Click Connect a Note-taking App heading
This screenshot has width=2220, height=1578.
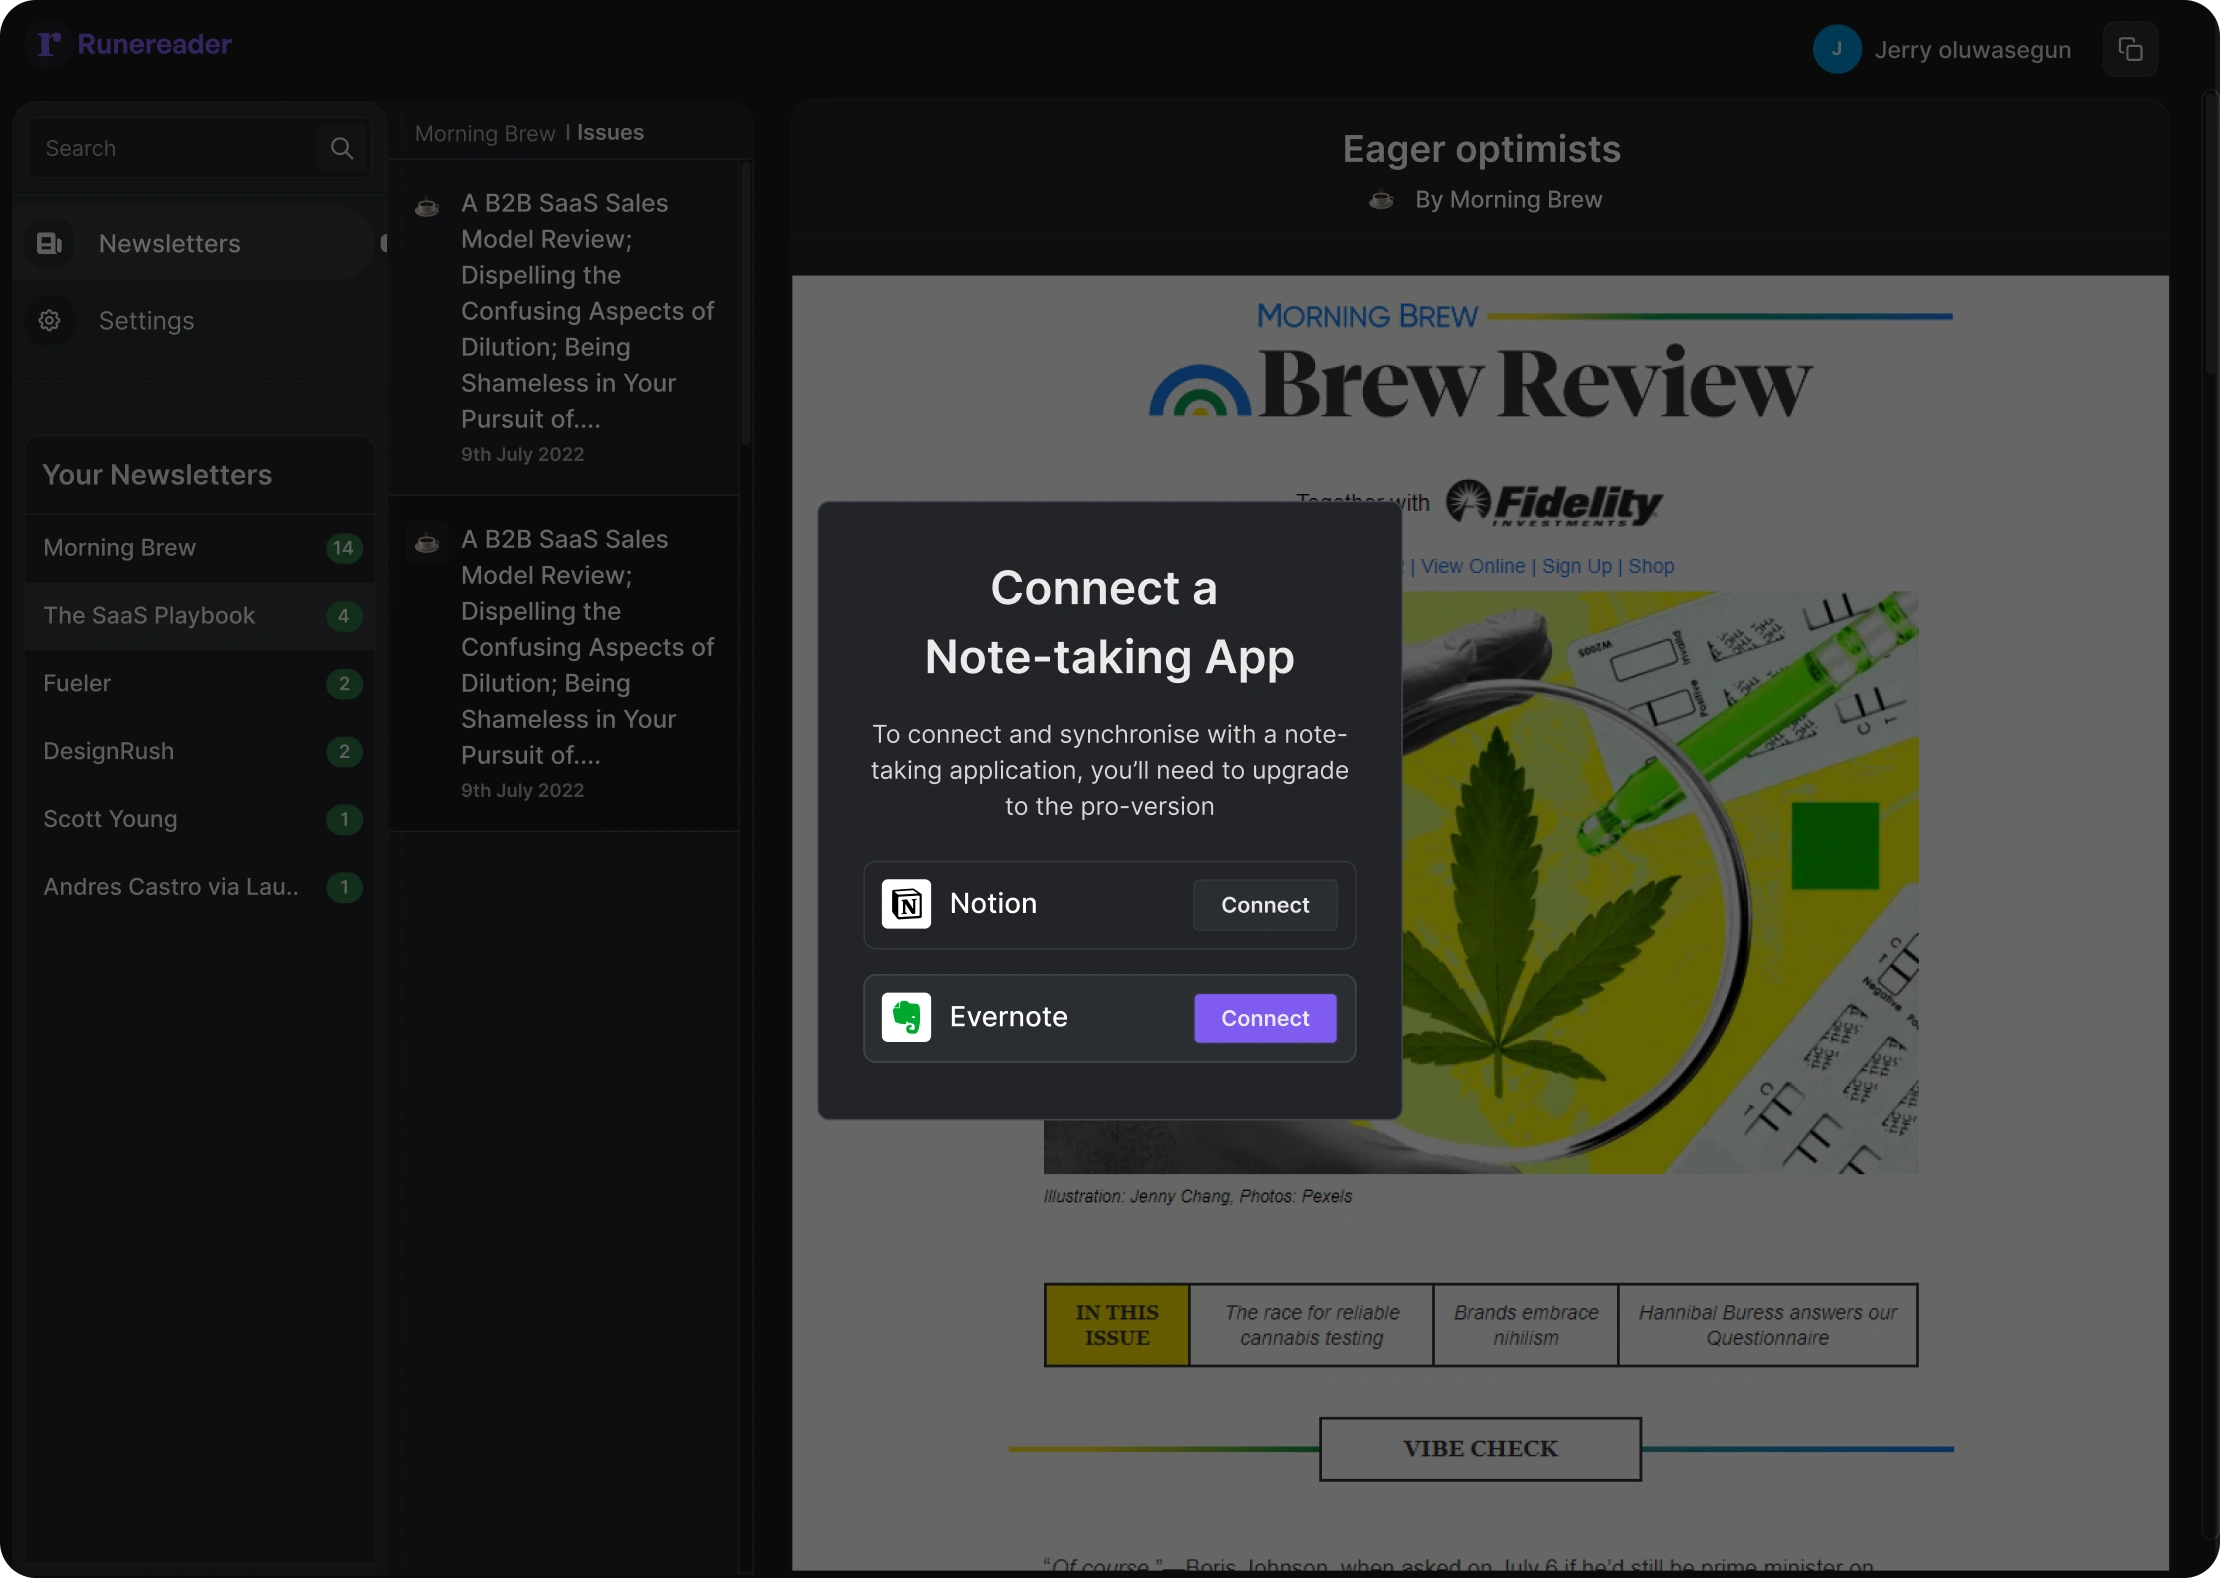[1109, 622]
